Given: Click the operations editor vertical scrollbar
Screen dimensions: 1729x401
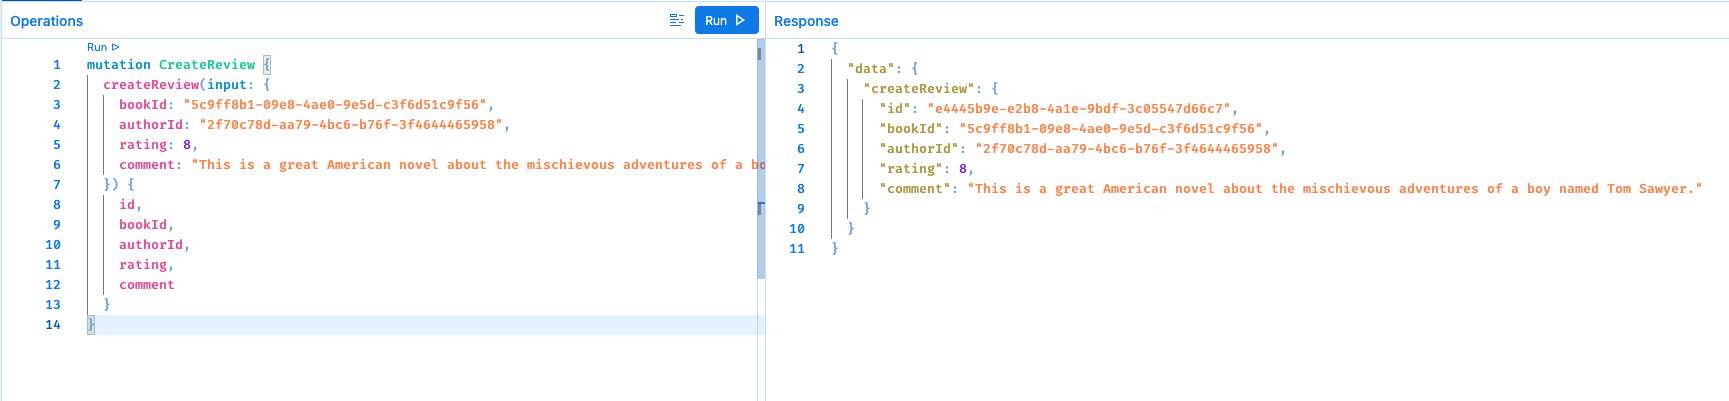Looking at the screenshot, I should 761,160.
